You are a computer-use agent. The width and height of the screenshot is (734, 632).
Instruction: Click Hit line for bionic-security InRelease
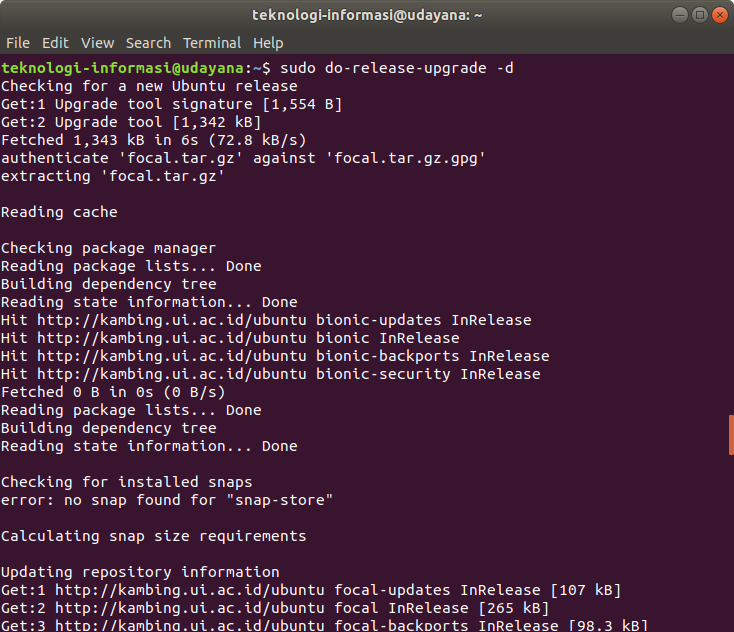271,375
